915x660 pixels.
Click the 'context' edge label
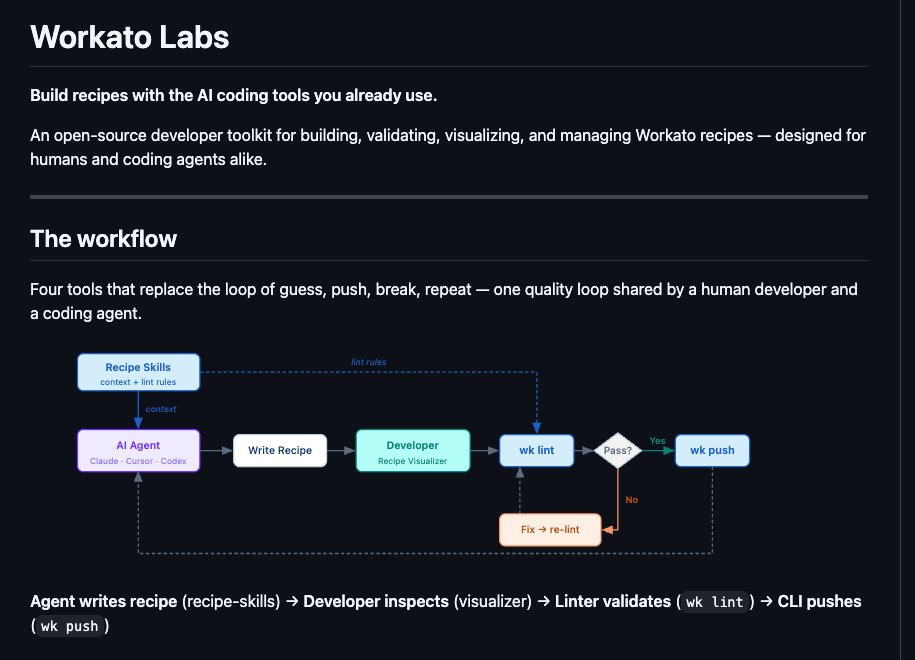[x=161, y=409]
